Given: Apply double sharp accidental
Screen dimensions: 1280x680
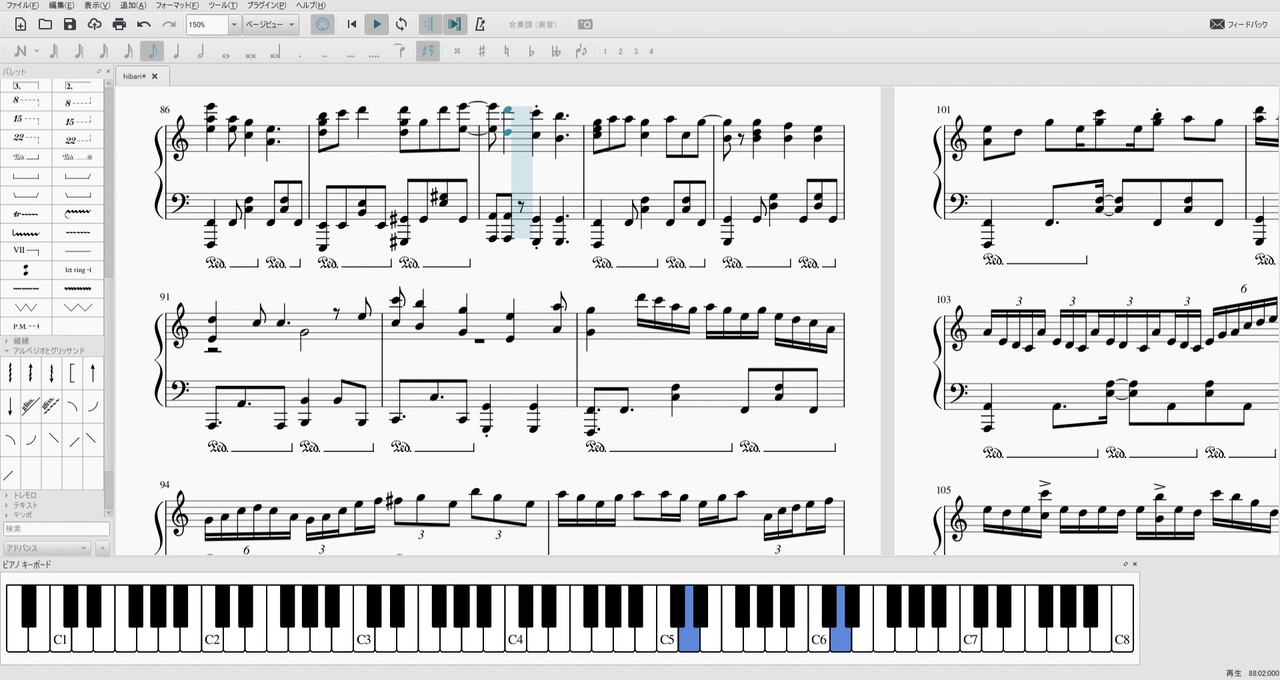Looking at the screenshot, I should [457, 51].
